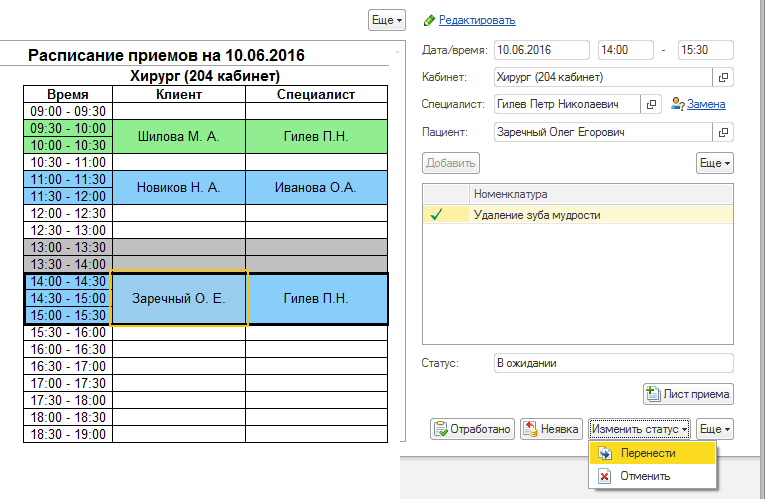The width and height of the screenshot is (765, 499).
Task: Click the pencil icon next to Редактировать
Action: (430, 20)
